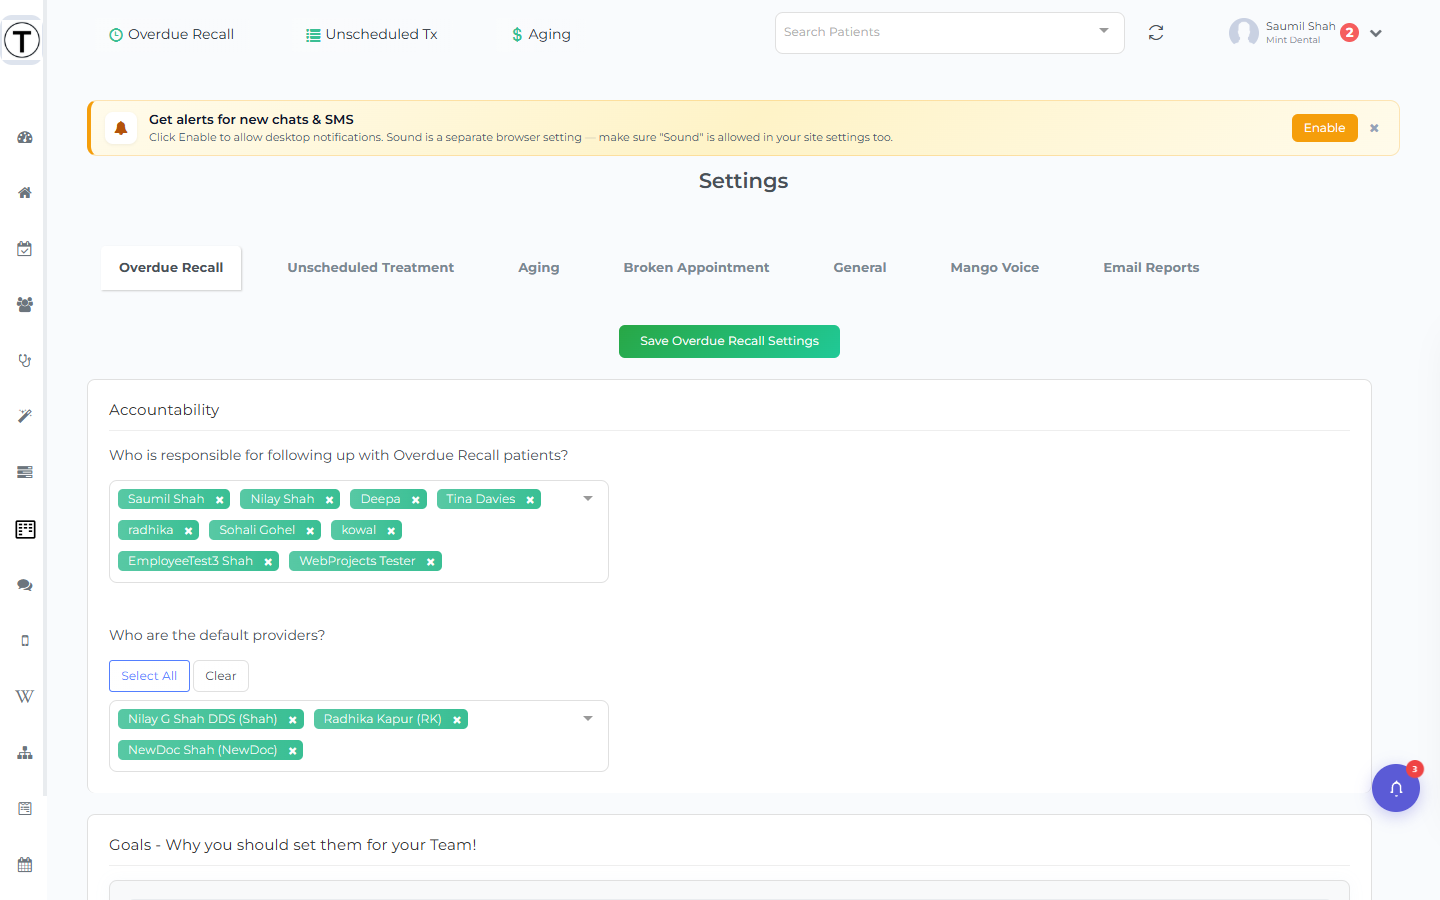The width and height of the screenshot is (1440, 900).
Task: Open Overdue Recall top navigation link
Action: [171, 34]
